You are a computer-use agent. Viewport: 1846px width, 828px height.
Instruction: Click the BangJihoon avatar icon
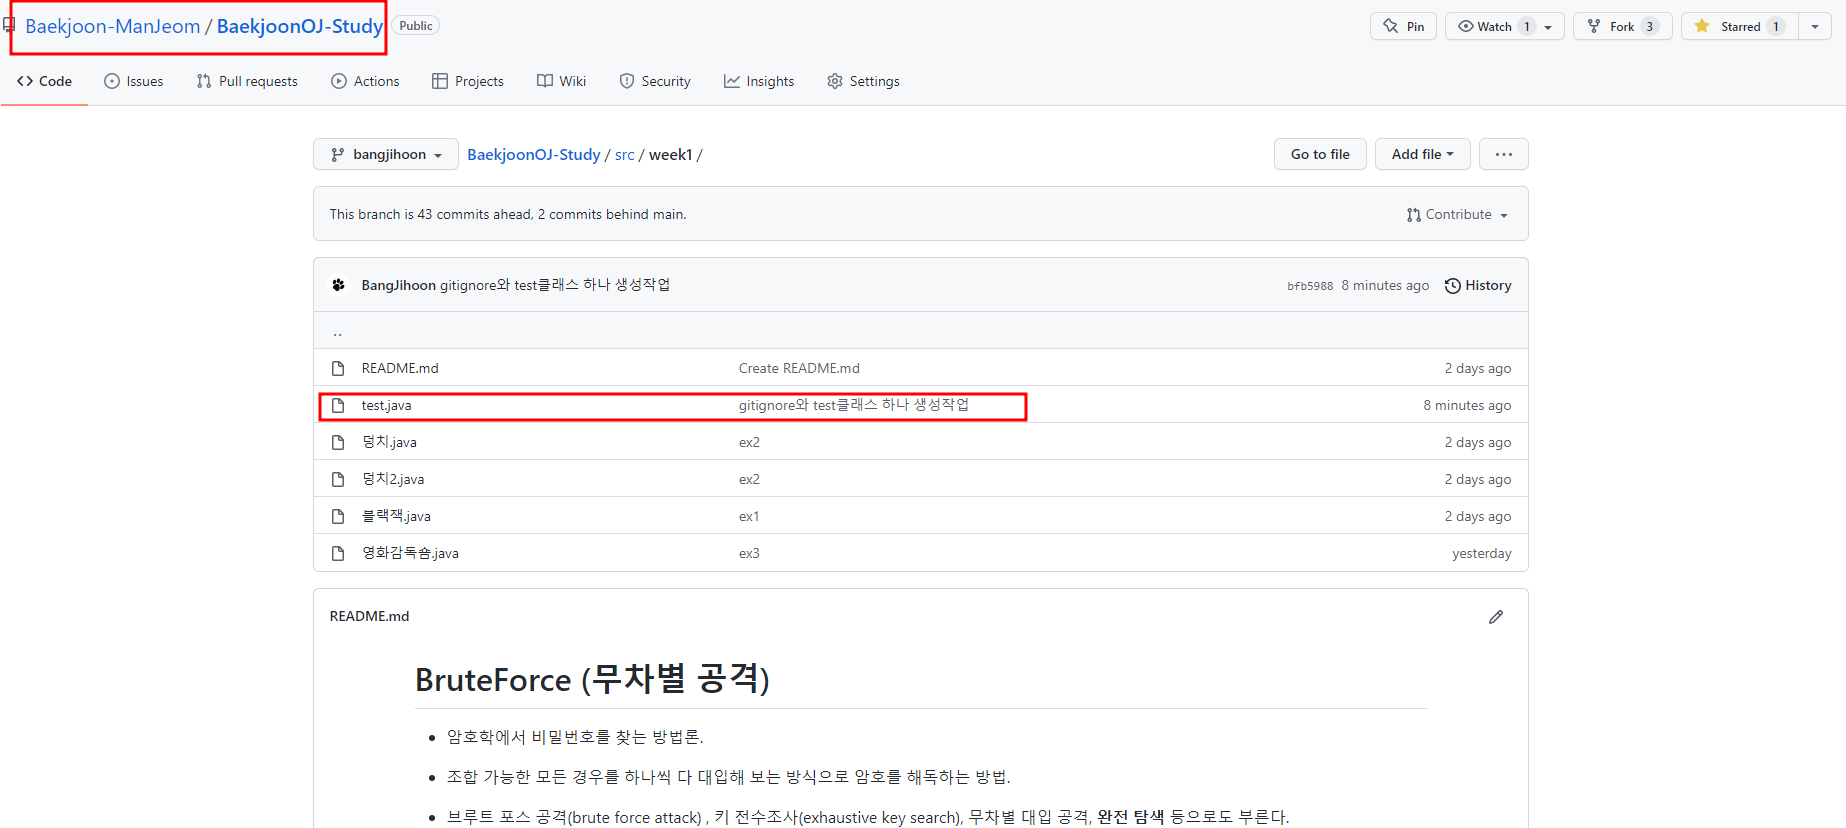[x=339, y=285]
